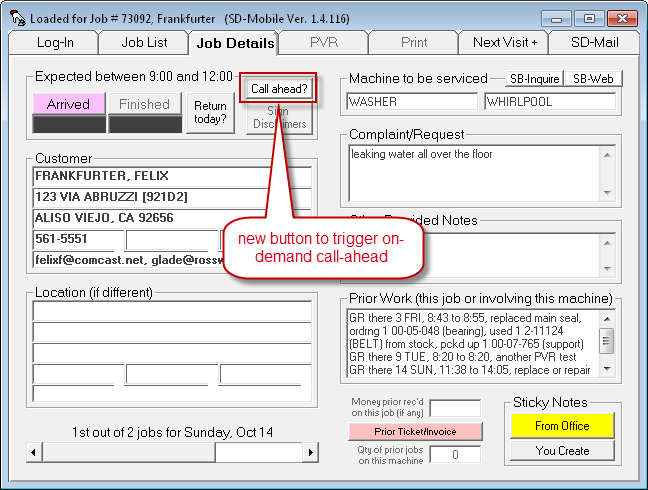This screenshot has height=490, width=648.
Task: Go to the Next Visit + tab
Action: click(x=504, y=42)
